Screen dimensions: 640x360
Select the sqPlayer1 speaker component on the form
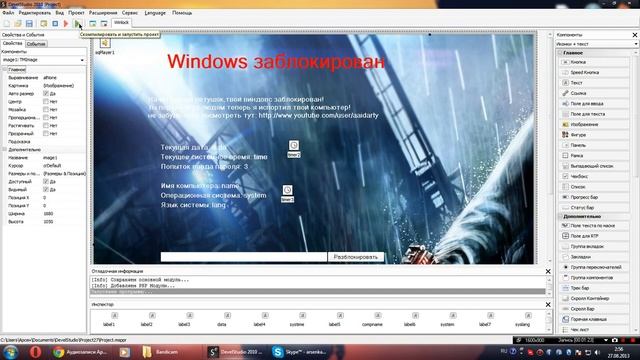pyautogui.click(x=105, y=43)
